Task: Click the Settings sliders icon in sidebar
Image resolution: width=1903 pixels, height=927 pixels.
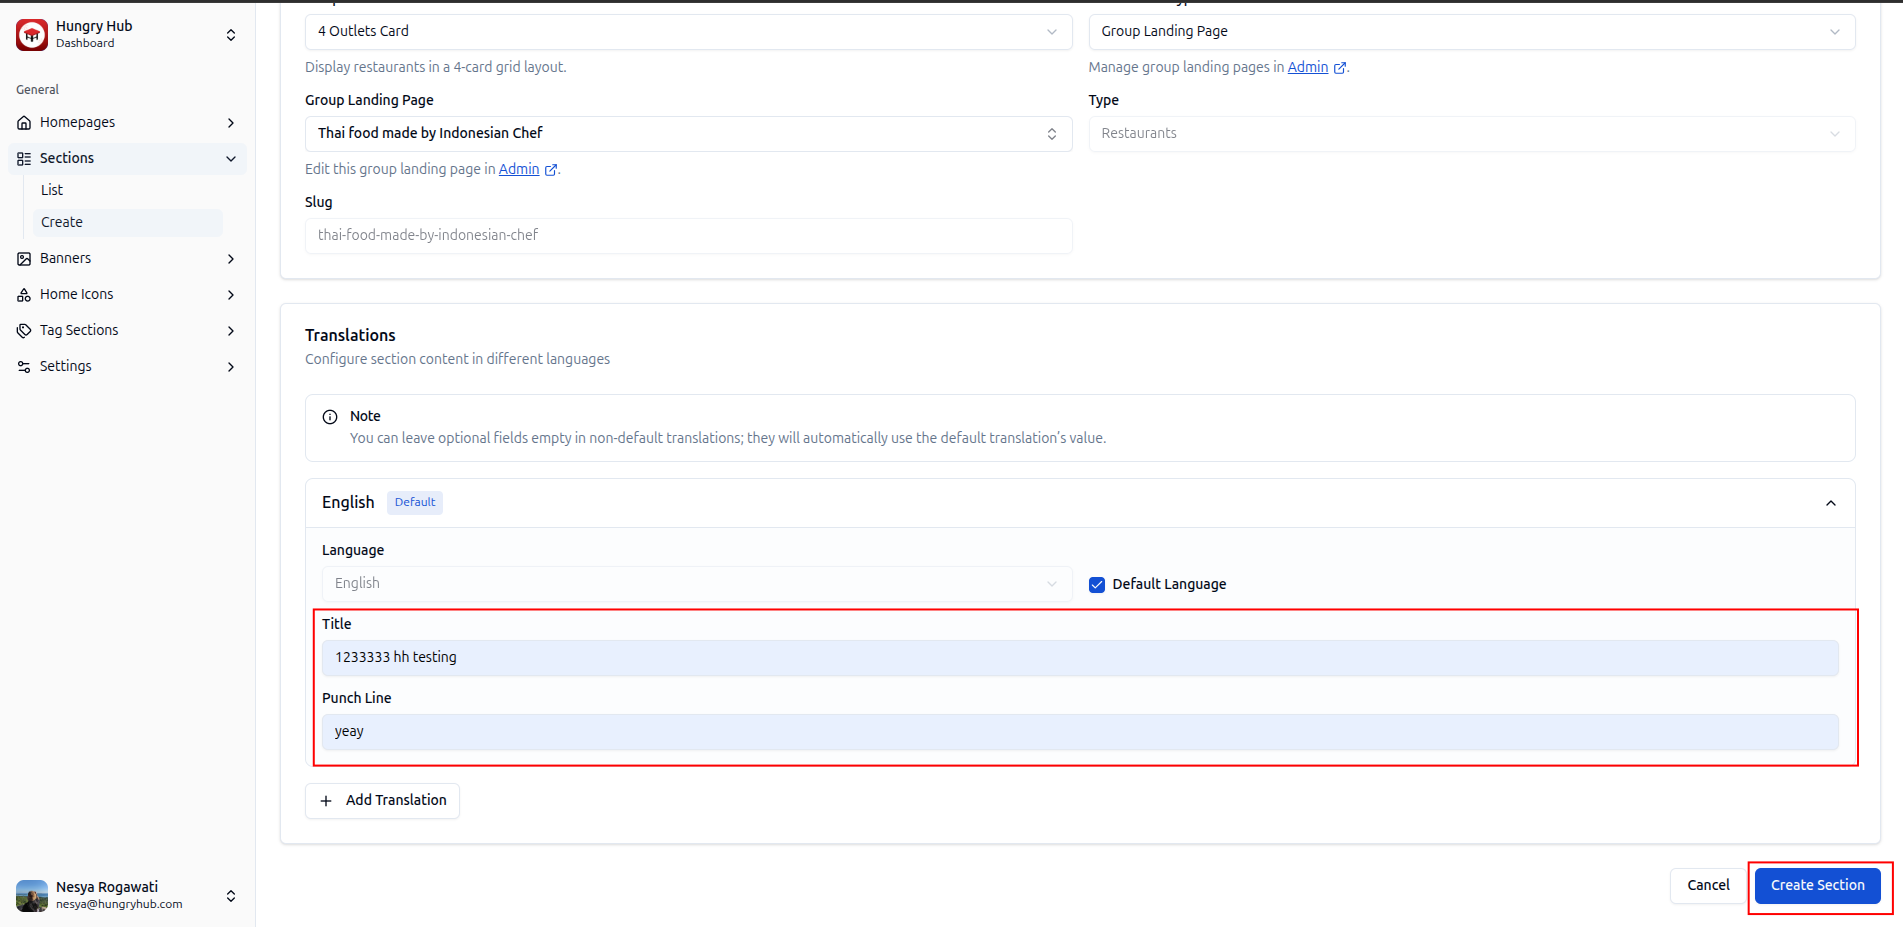Action: pos(24,367)
